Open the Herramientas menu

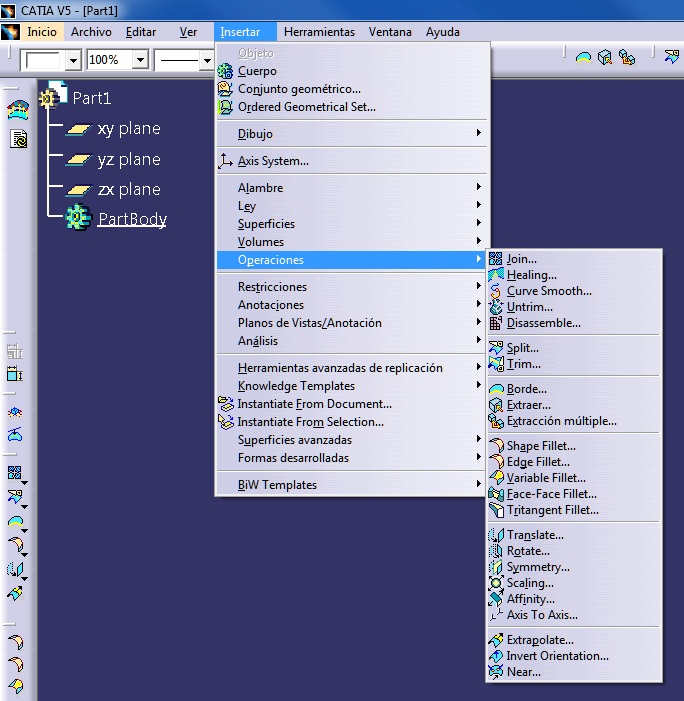[319, 32]
